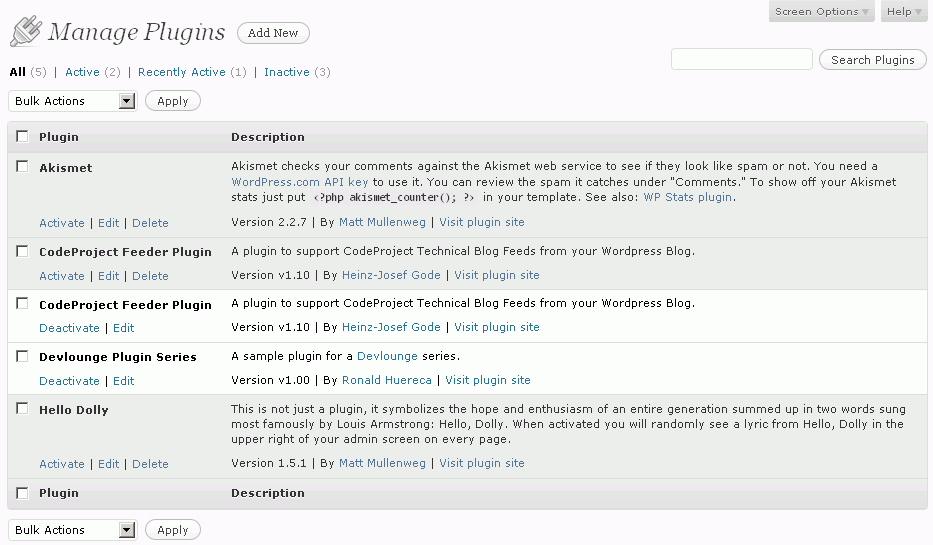
Task: Focus the plugin search text field
Action: coord(741,59)
